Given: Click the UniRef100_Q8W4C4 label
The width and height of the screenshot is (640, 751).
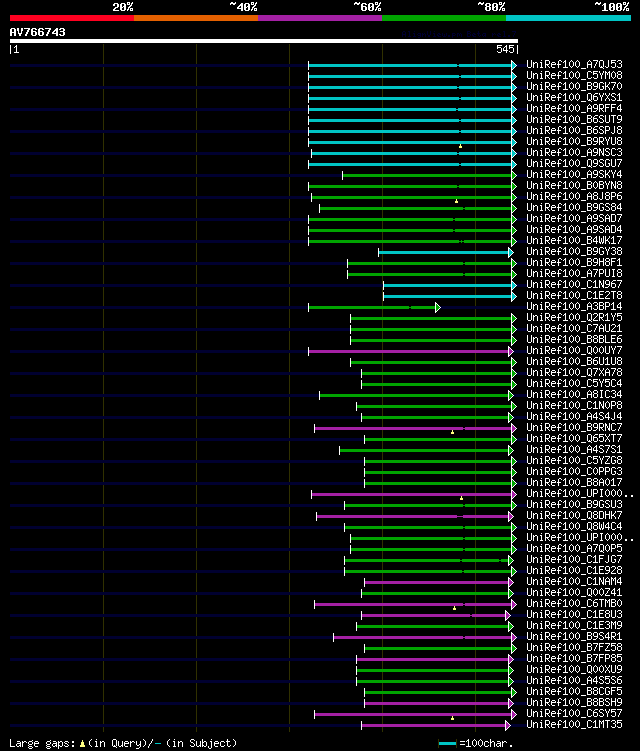Looking at the screenshot, I should coord(574,527).
